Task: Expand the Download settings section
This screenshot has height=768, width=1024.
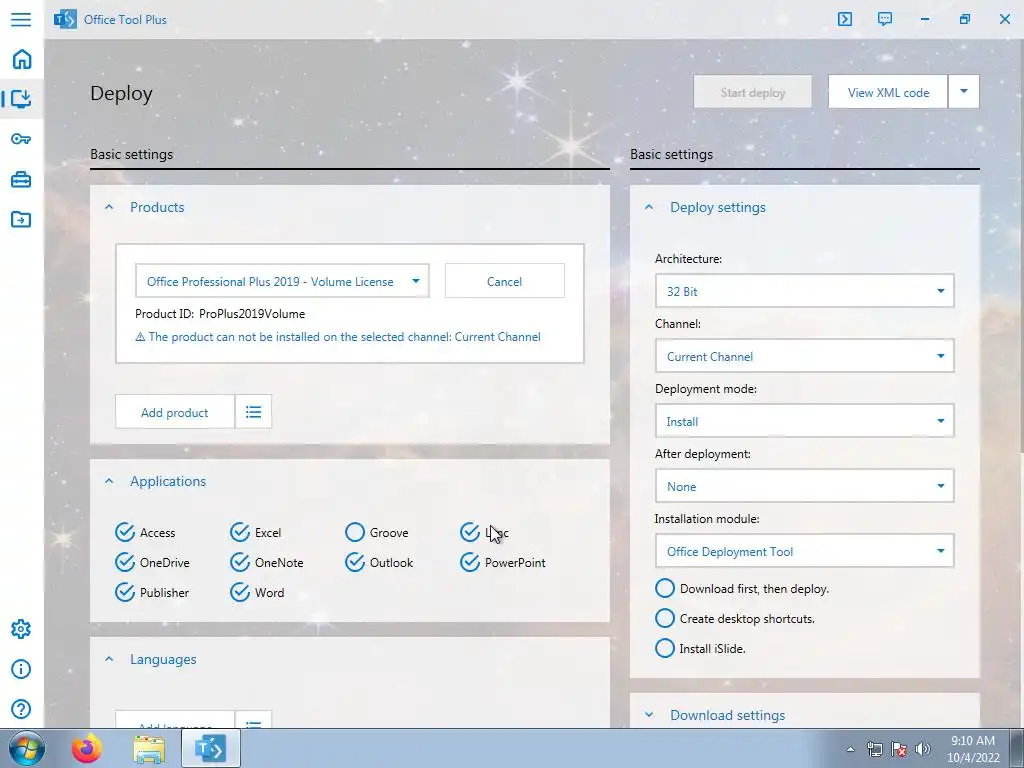Action: click(x=648, y=715)
